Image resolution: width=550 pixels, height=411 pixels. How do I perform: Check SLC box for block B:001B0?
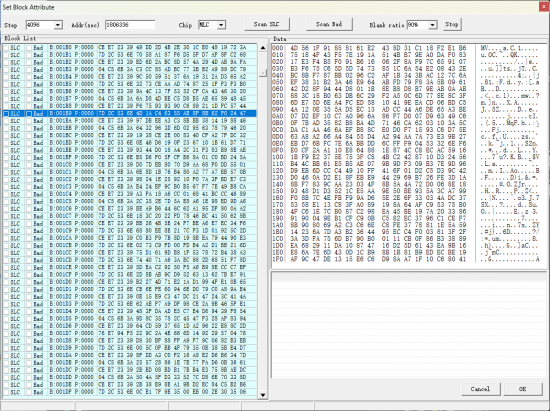point(6,48)
